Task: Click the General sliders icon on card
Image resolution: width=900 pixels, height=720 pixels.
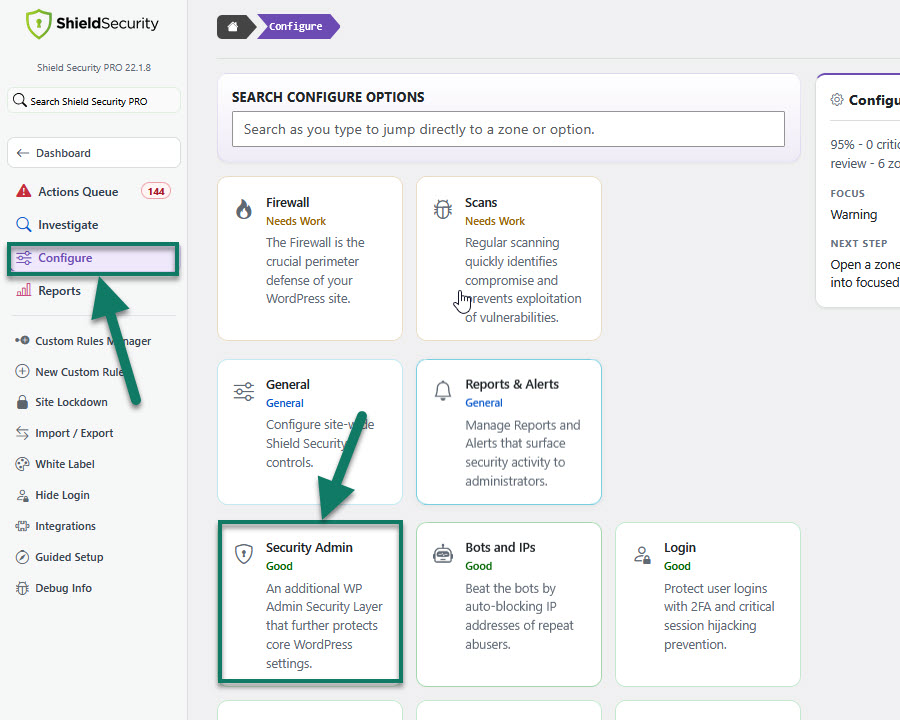Action: coord(244,391)
